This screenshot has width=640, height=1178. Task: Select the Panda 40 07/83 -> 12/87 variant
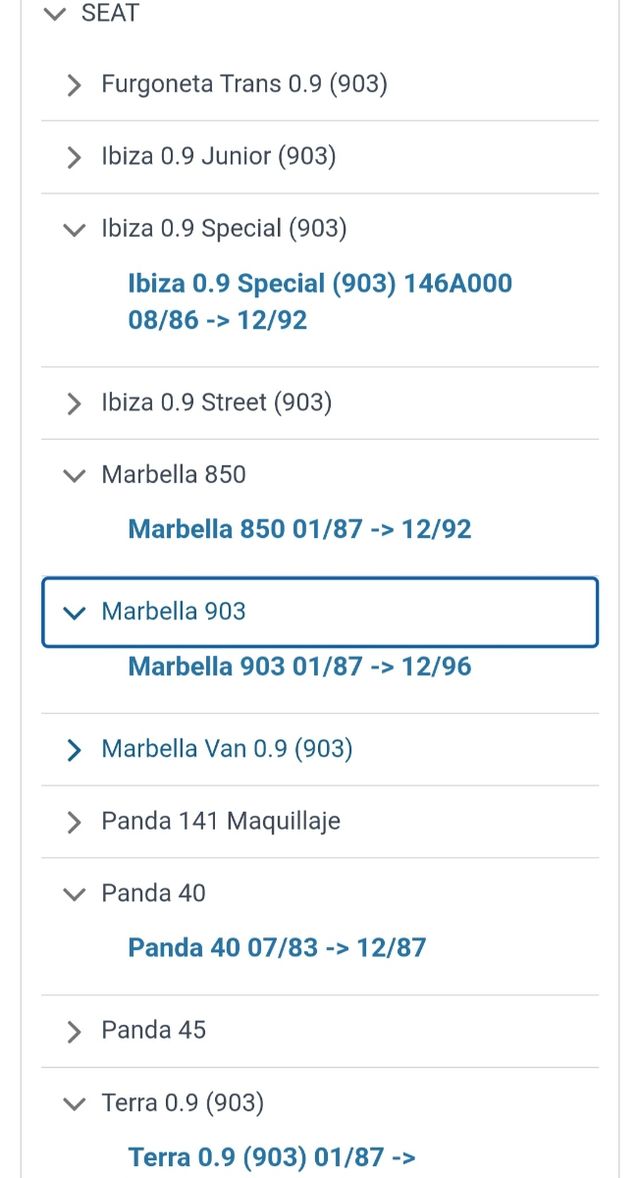pos(276,947)
